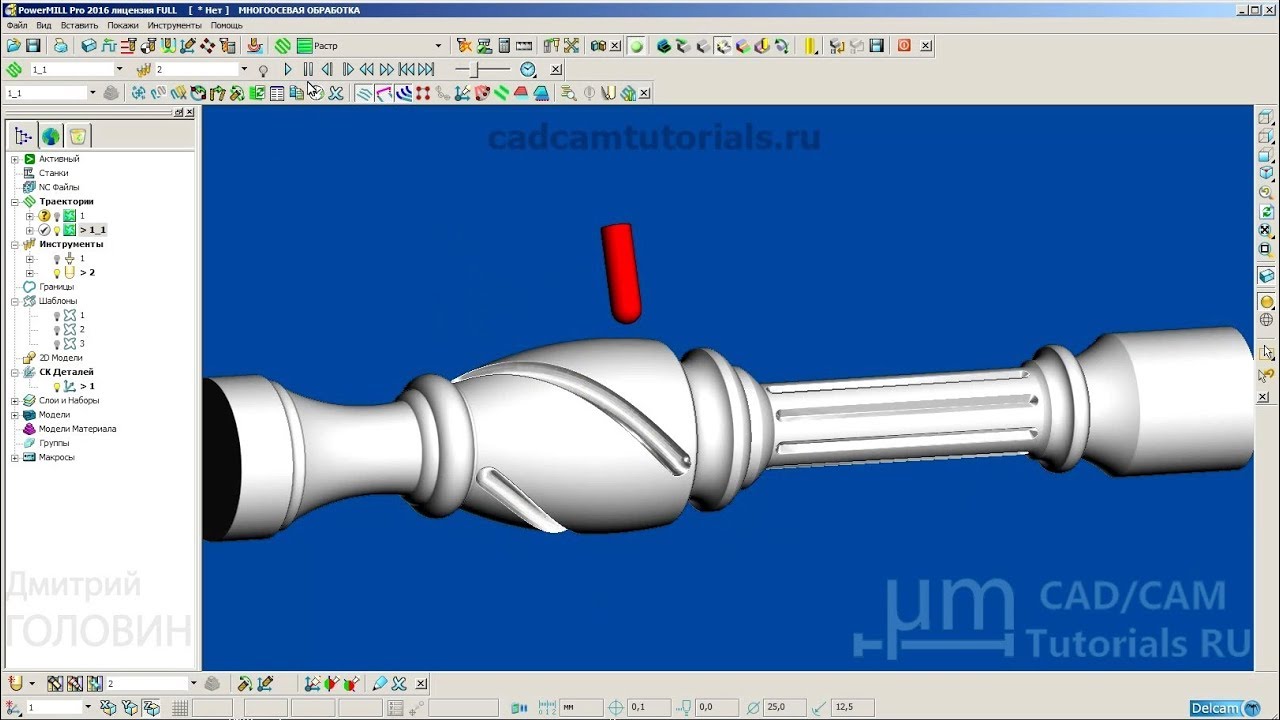Open the Вставить menu
This screenshot has width=1280, height=720.
[79, 25]
